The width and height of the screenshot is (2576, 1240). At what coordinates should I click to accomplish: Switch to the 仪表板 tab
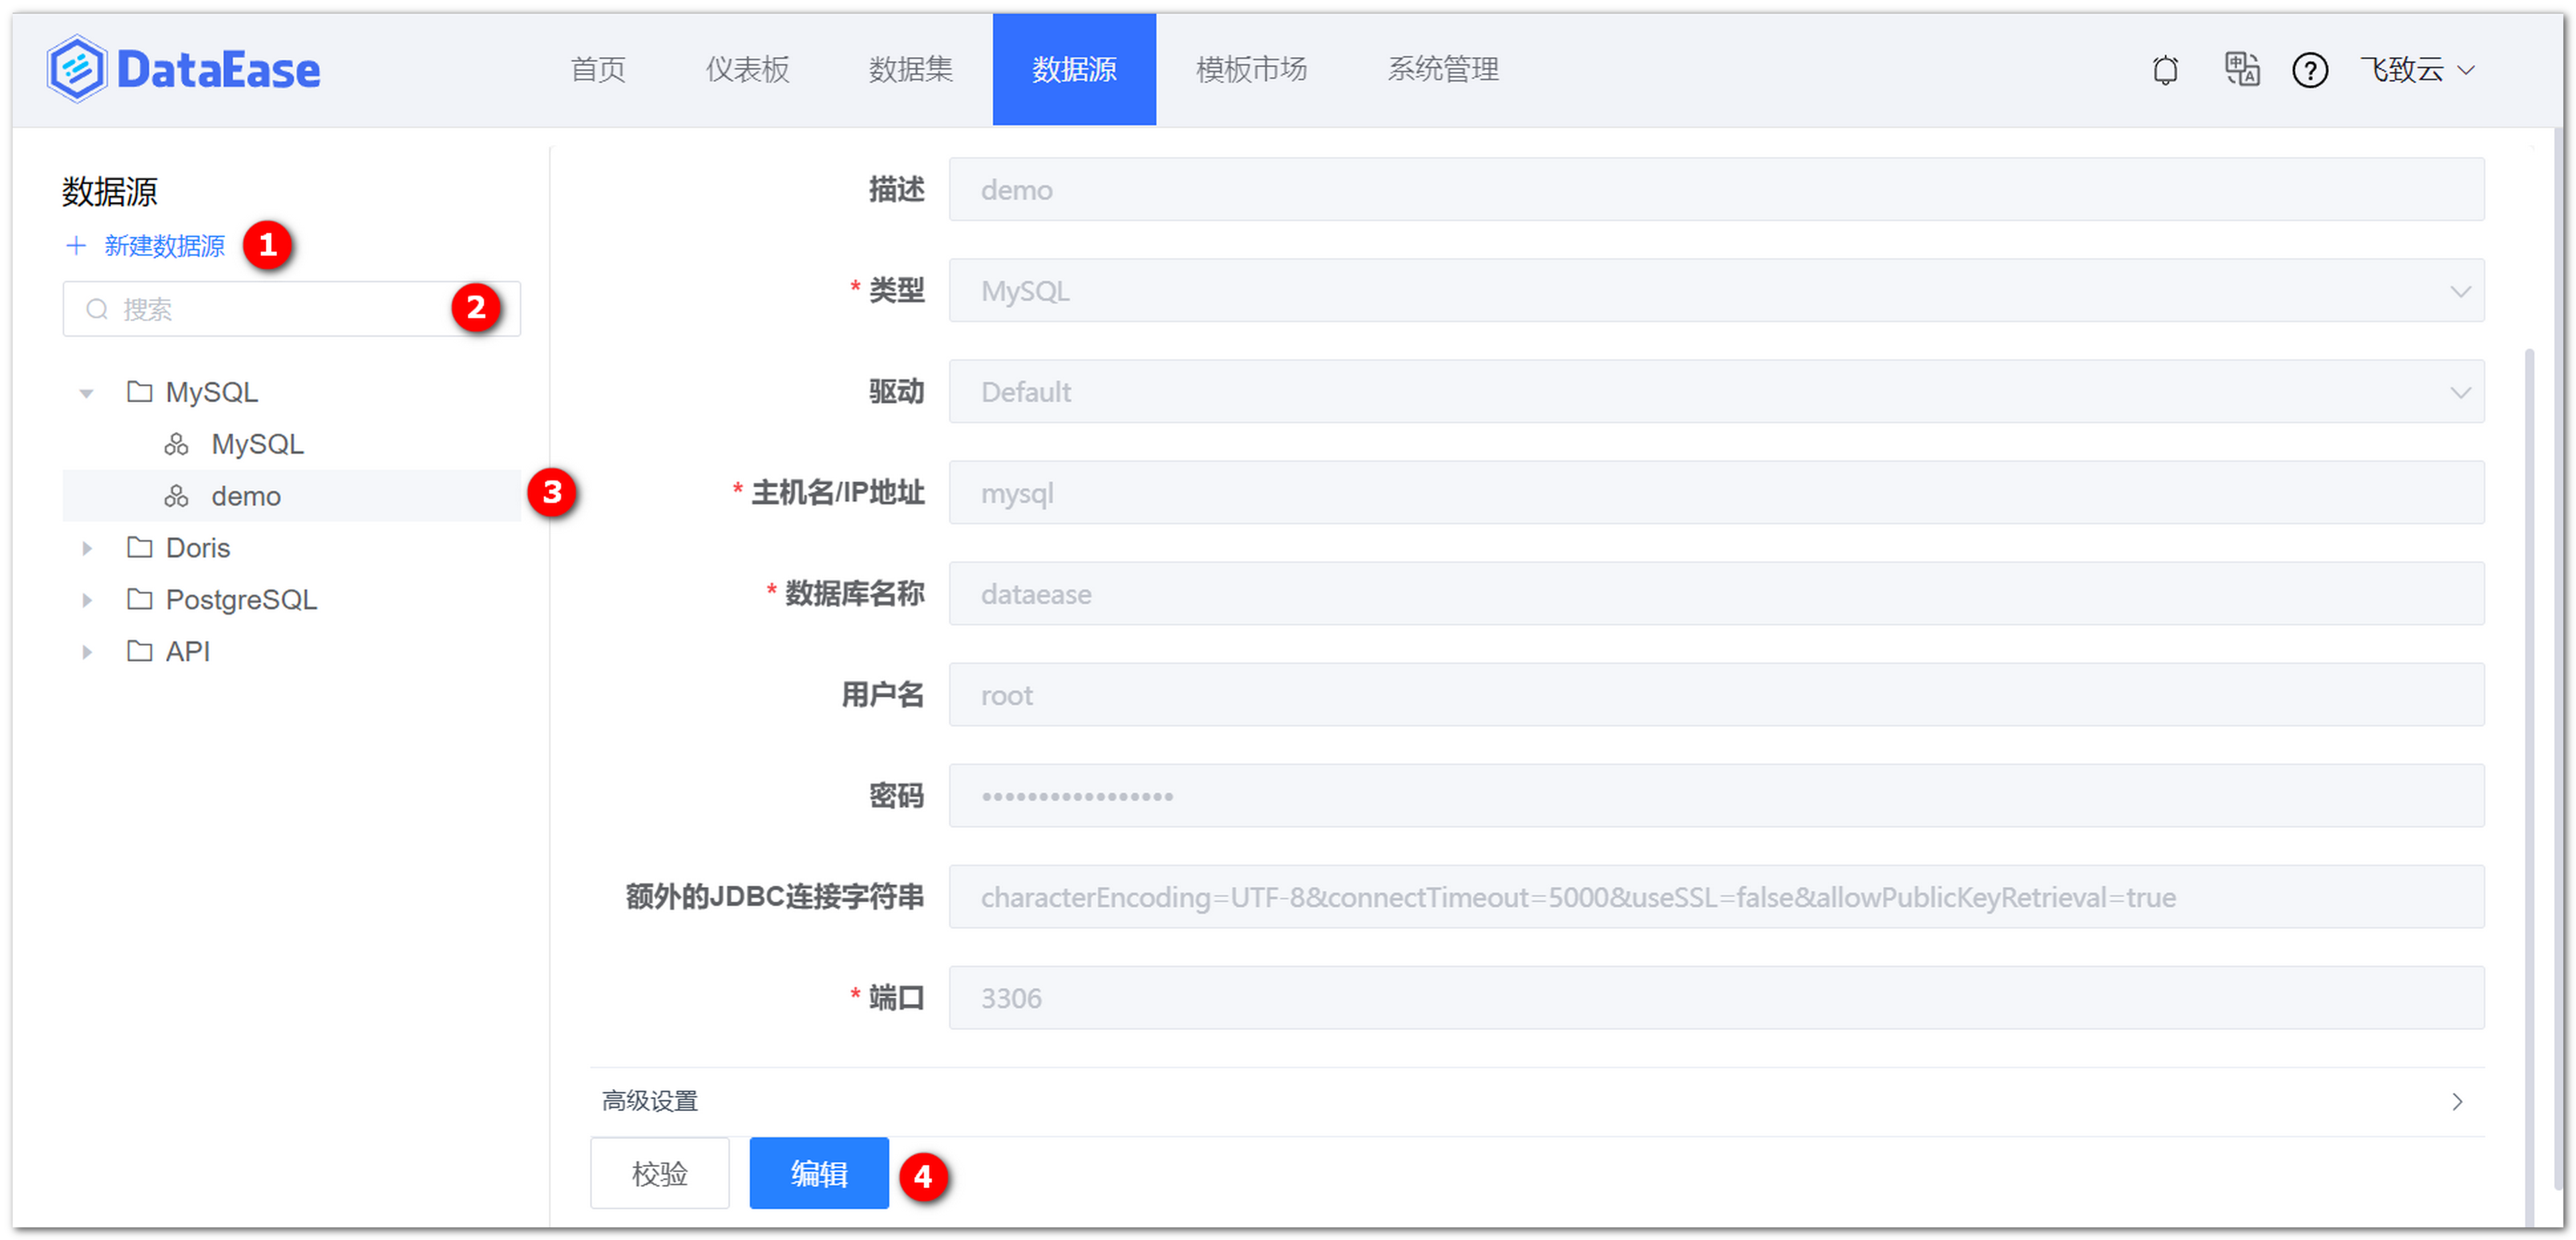(747, 70)
